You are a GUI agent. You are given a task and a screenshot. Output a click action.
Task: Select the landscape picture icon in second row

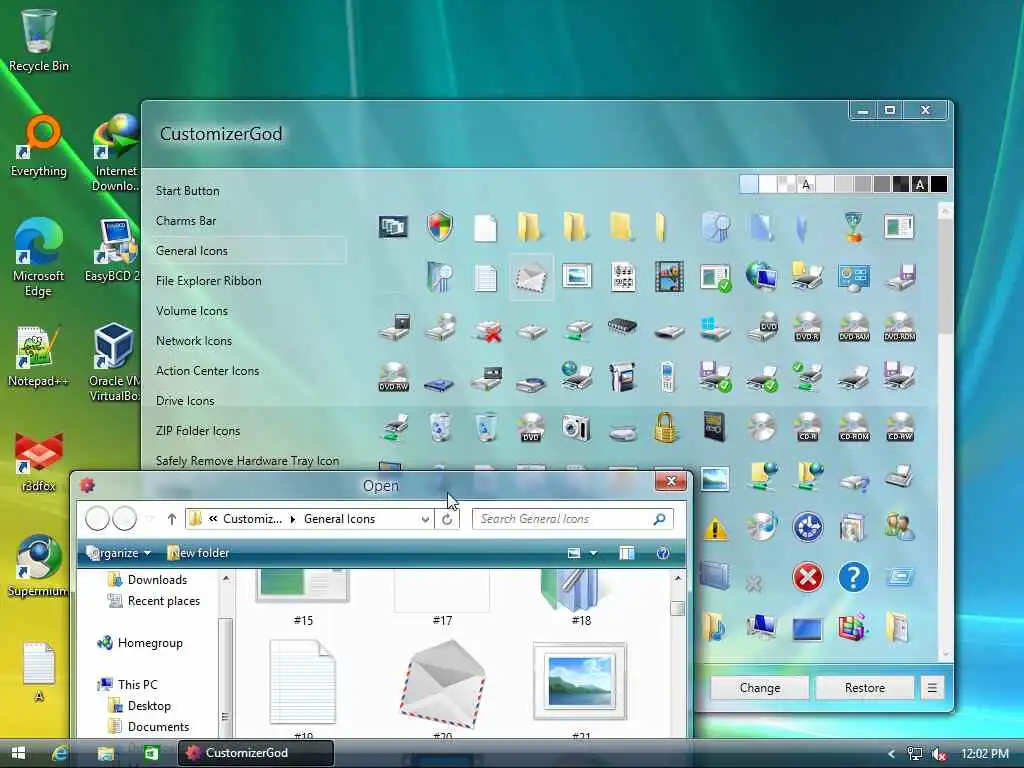tap(577, 276)
